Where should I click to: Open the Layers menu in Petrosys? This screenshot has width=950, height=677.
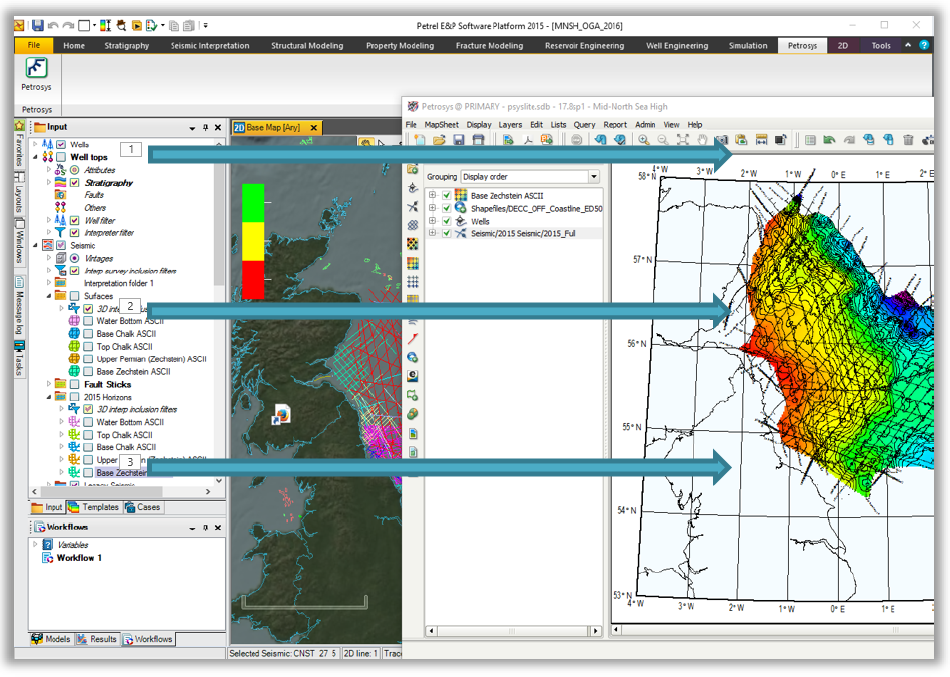[x=510, y=124]
